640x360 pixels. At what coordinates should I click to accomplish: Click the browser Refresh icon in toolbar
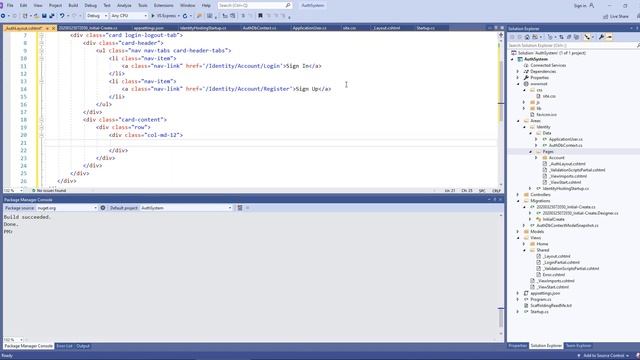185,16
